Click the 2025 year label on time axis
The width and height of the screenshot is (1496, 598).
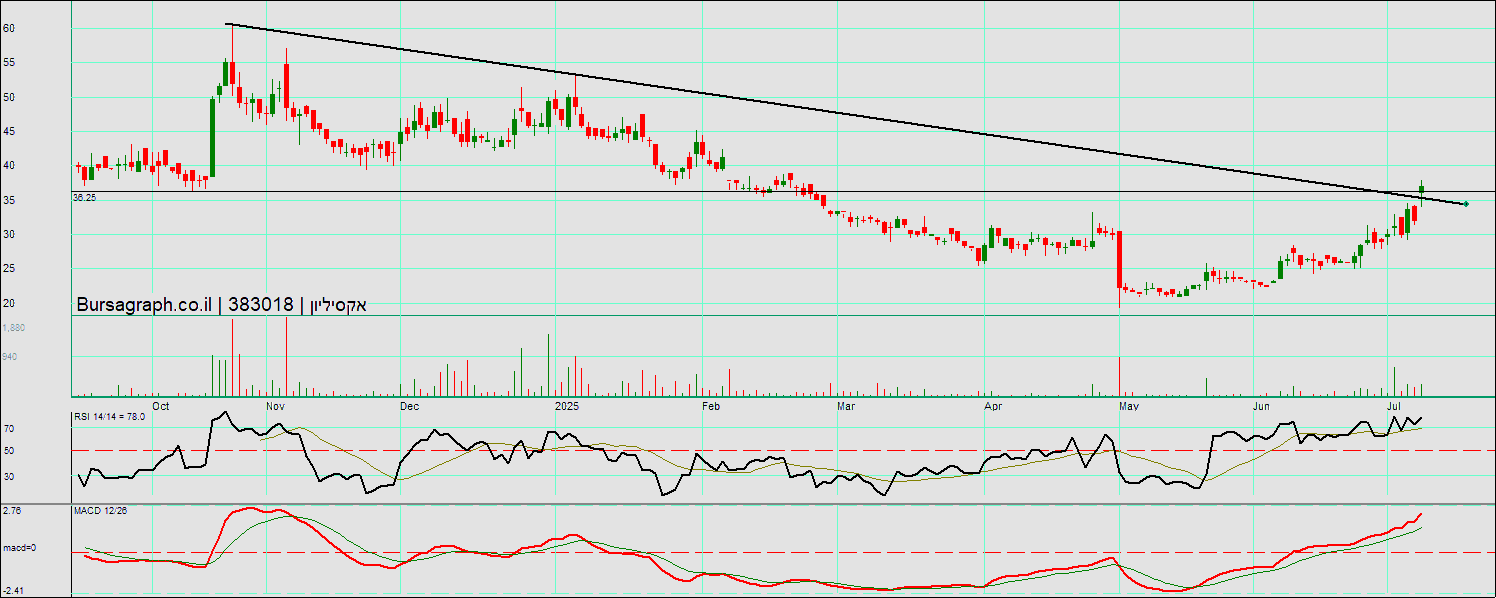point(567,406)
